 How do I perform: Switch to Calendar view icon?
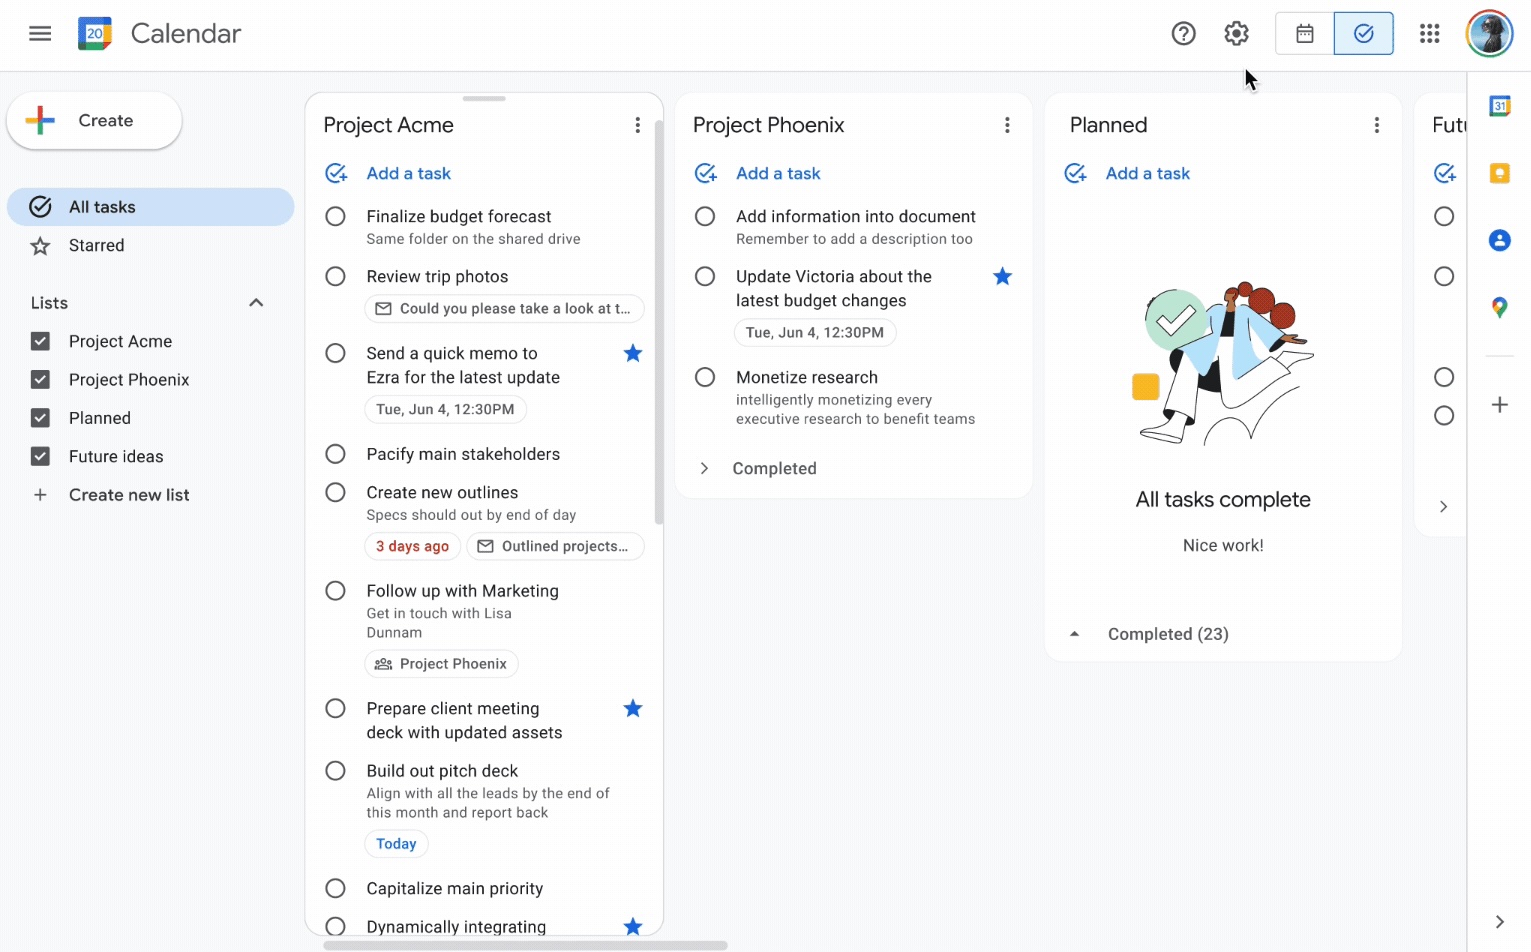pyautogui.click(x=1304, y=34)
